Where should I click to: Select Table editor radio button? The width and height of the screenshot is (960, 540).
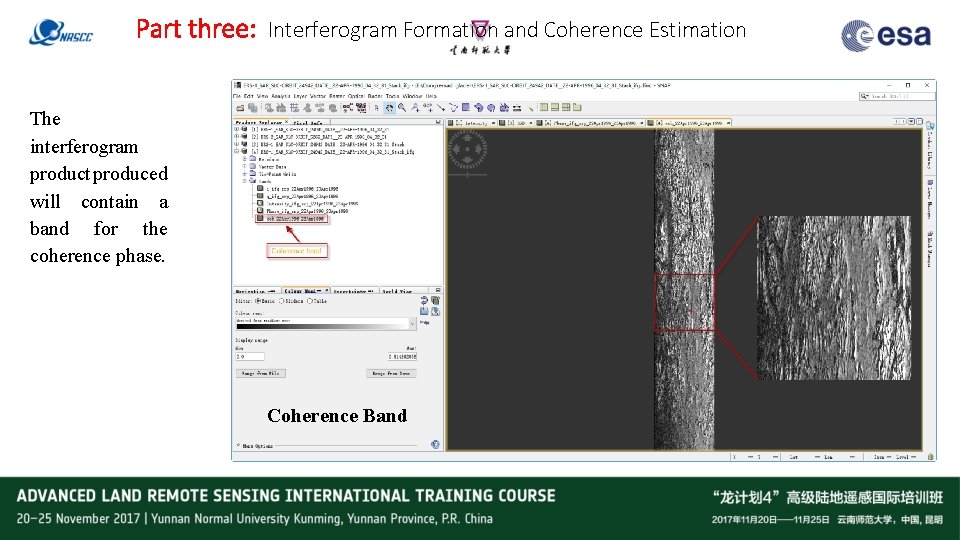pyautogui.click(x=310, y=301)
